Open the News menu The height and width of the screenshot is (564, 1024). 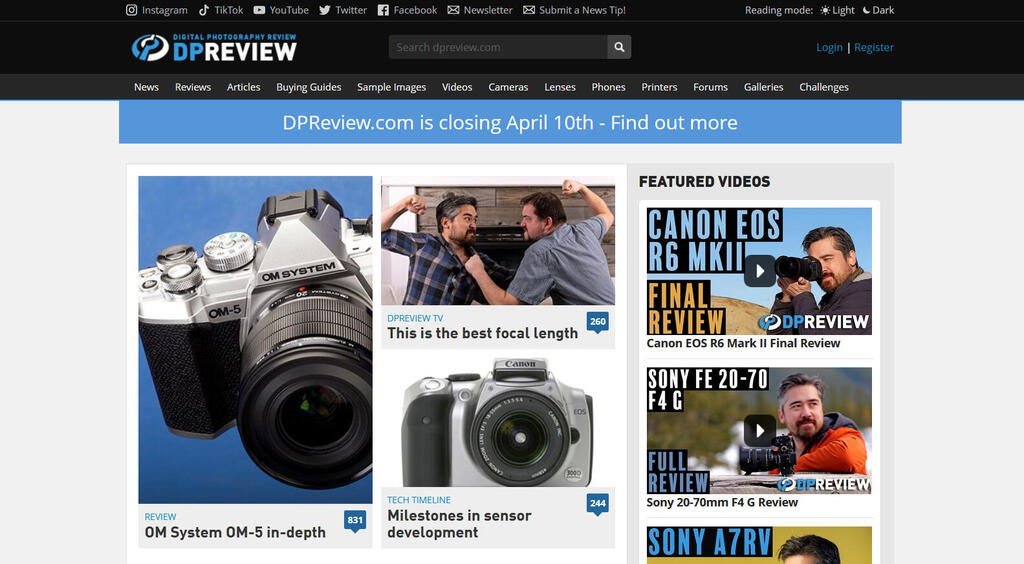tap(146, 87)
